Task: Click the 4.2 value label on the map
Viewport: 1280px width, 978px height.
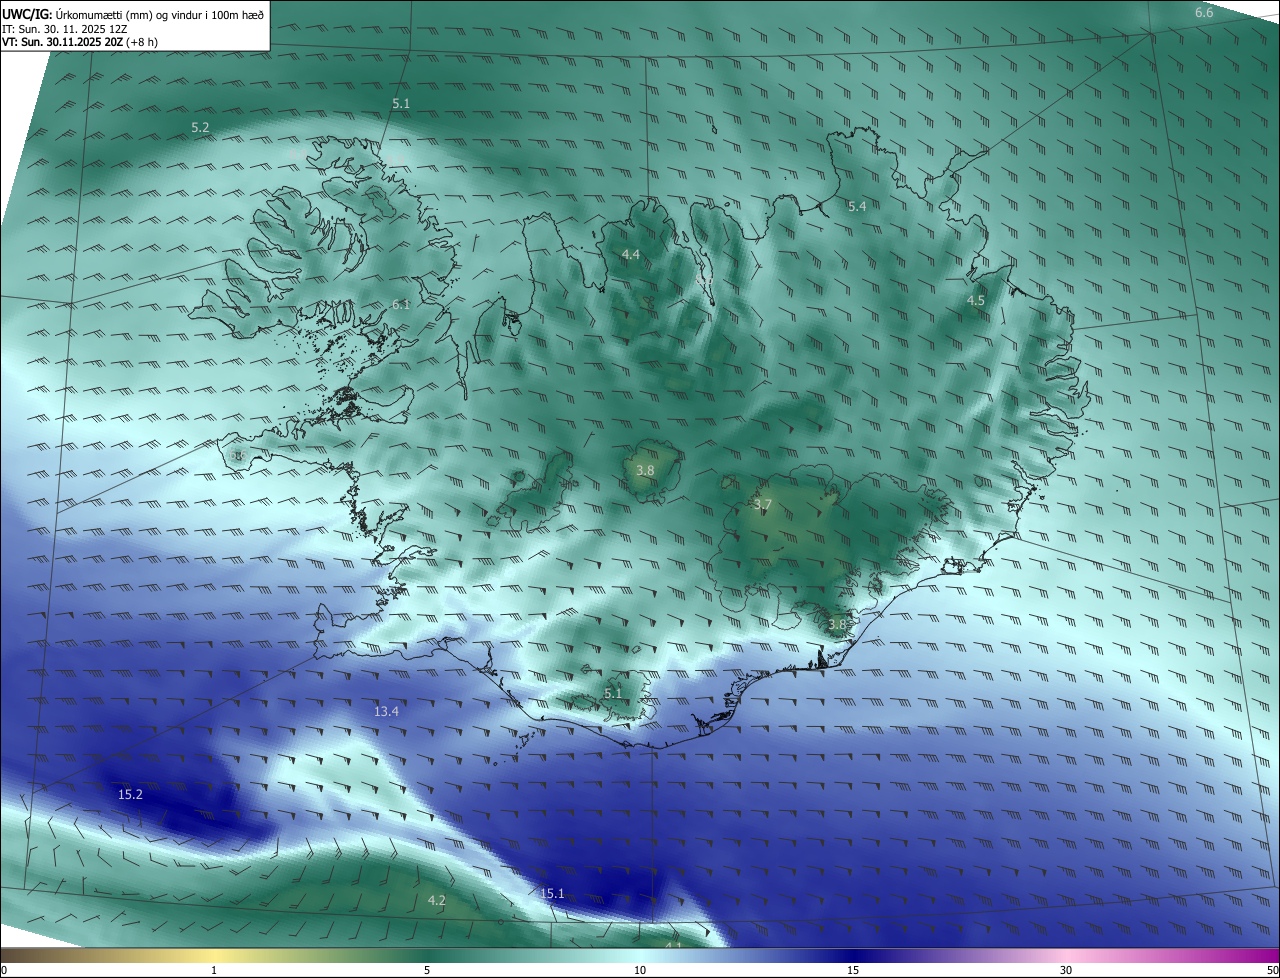Action: [x=437, y=900]
